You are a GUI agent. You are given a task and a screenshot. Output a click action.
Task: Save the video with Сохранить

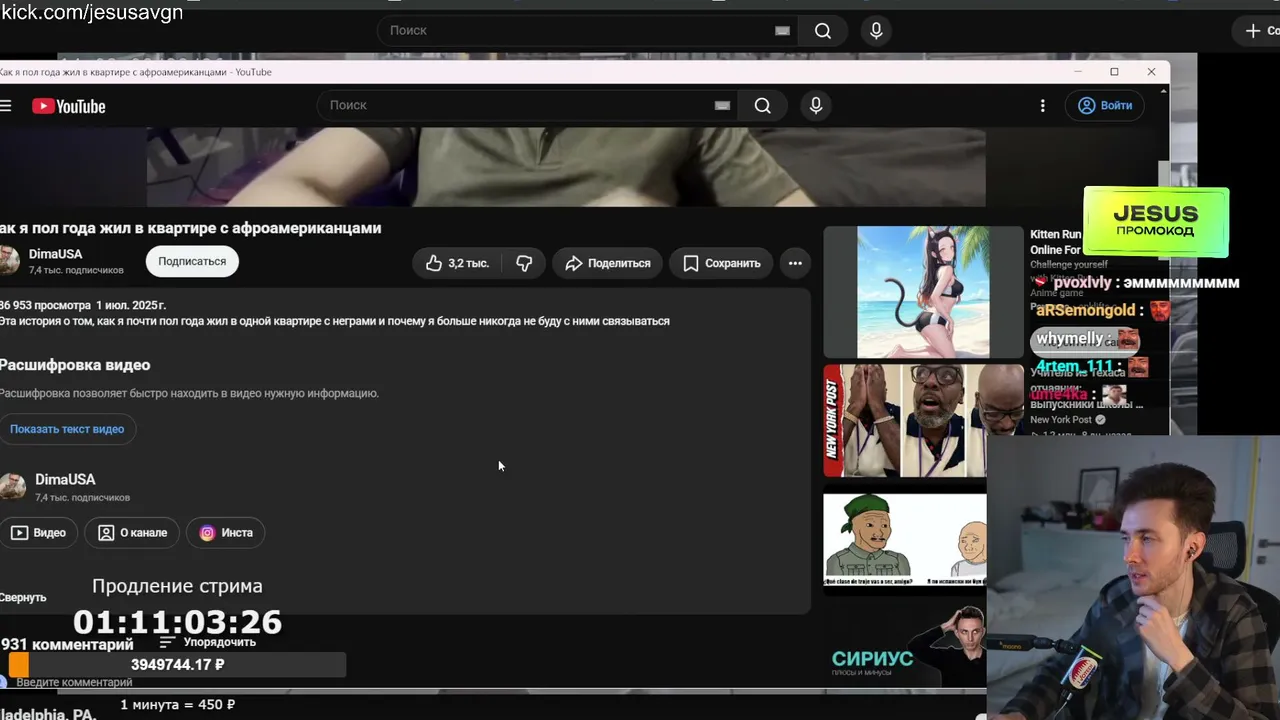pyautogui.click(x=721, y=263)
